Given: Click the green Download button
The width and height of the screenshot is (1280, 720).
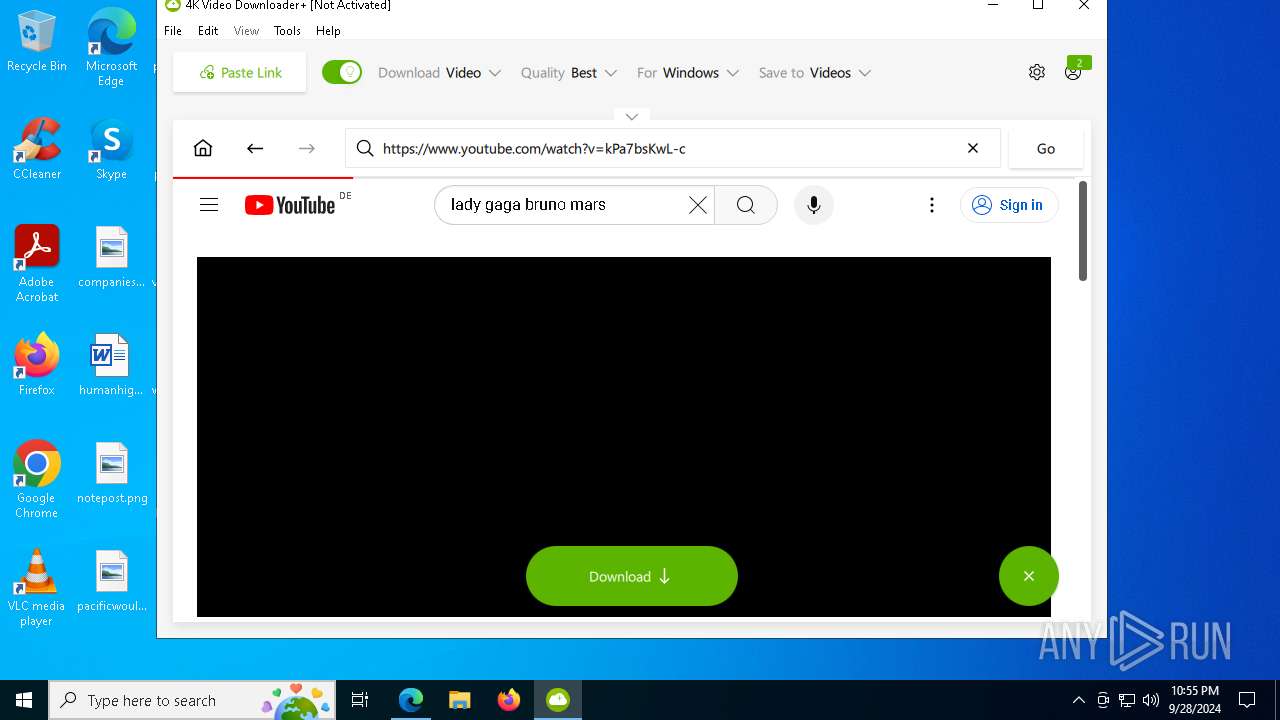Looking at the screenshot, I should tap(631, 576).
